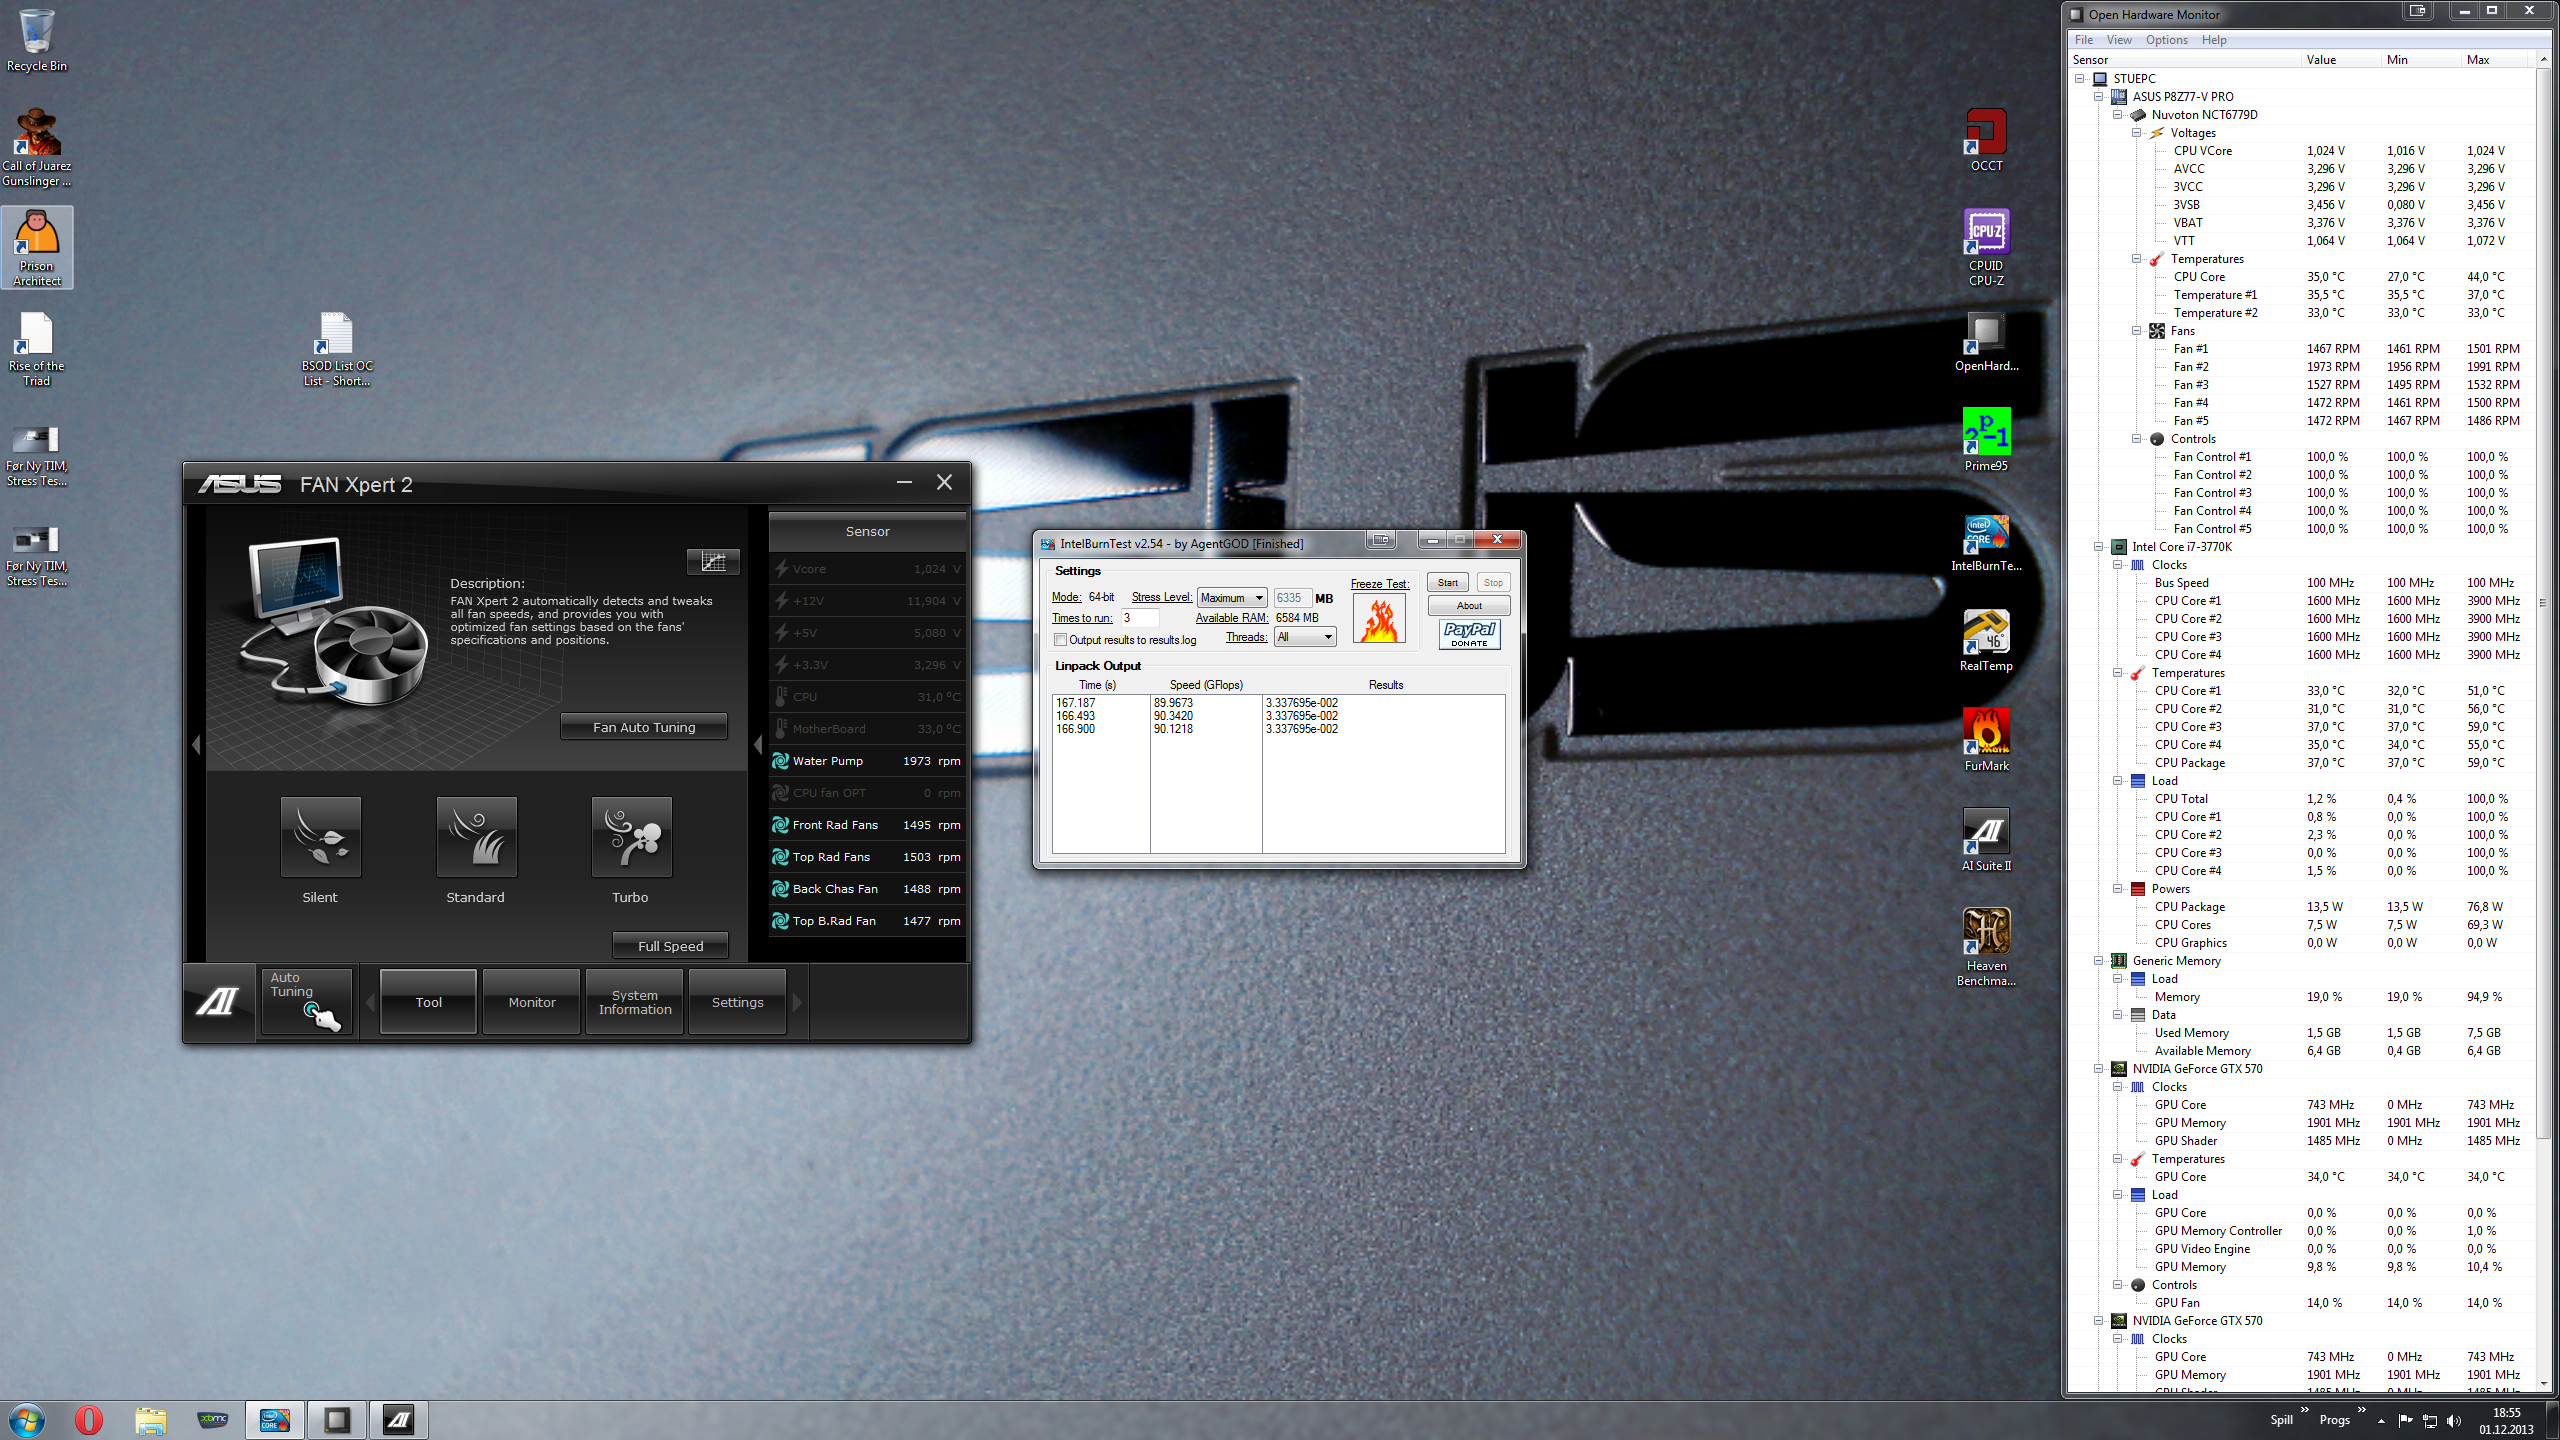Click the PayPal Donate image
The height and width of the screenshot is (1440, 2560).
1469,634
